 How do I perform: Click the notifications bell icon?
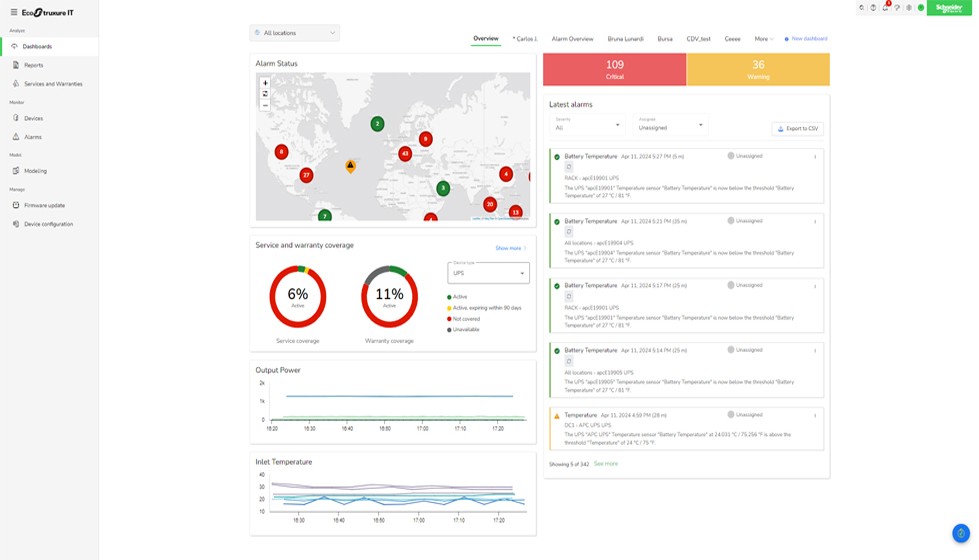(885, 8)
